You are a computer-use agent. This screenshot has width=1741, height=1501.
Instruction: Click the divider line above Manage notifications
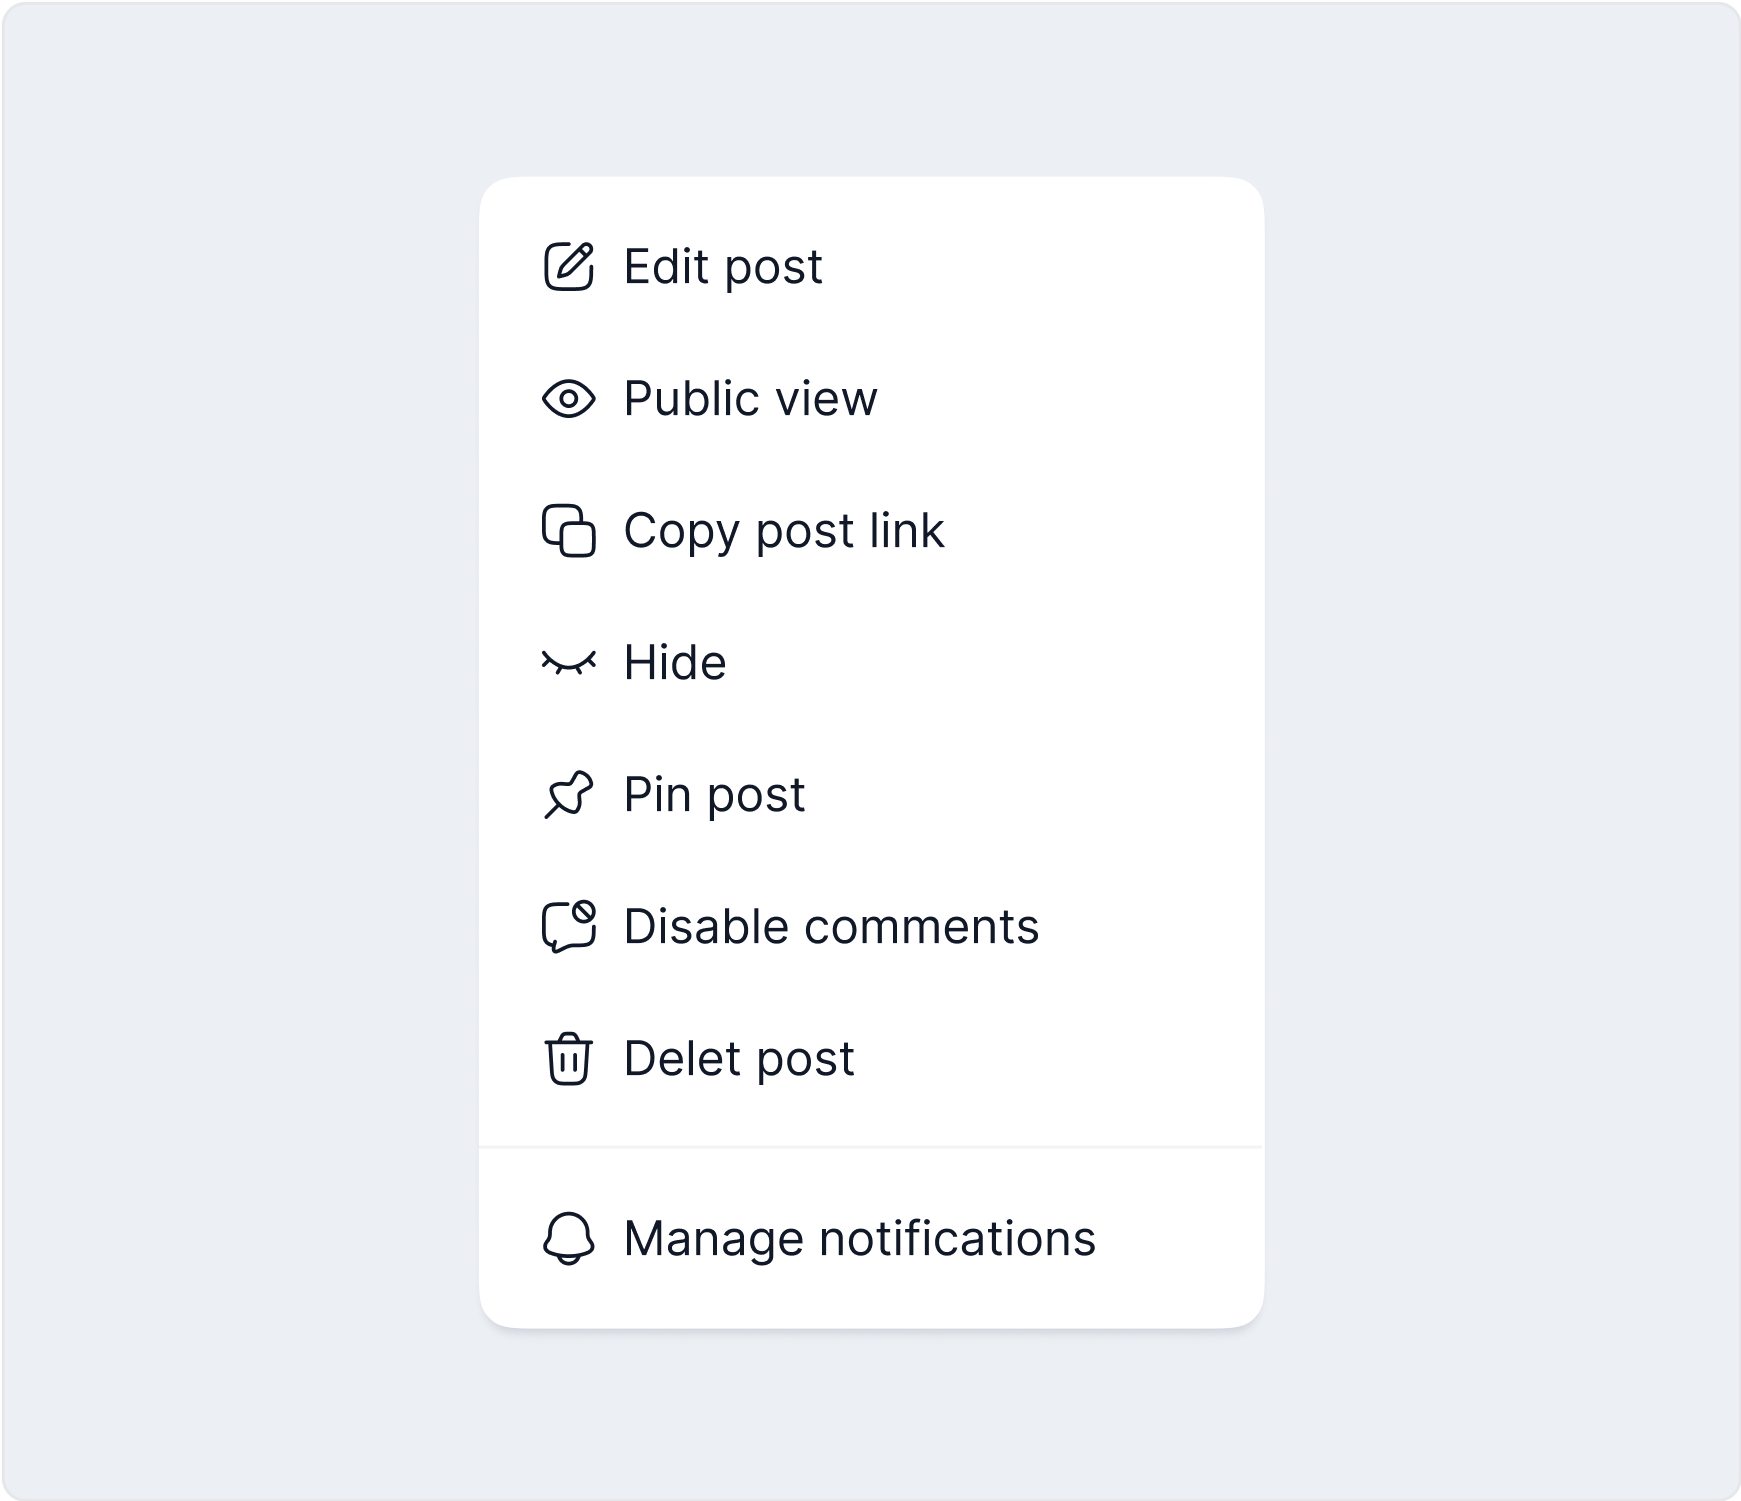[871, 1147]
